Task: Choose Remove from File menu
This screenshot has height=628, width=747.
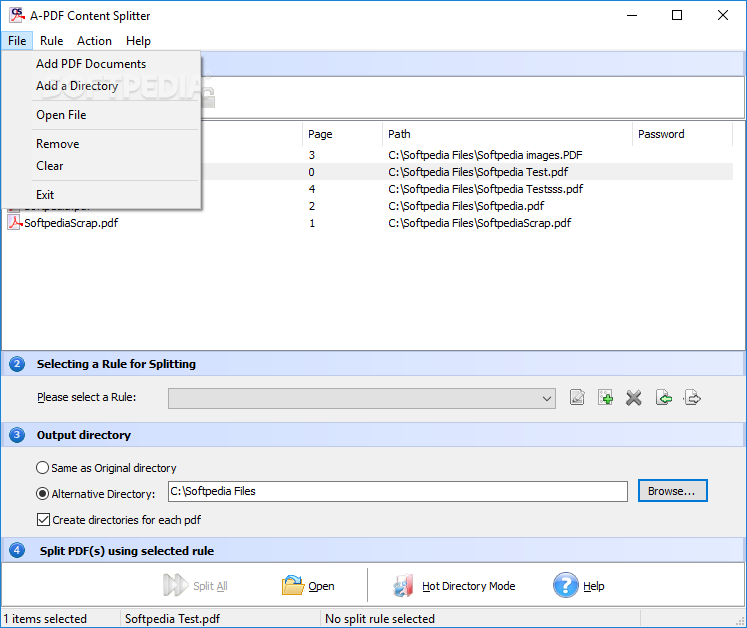Action: point(58,144)
